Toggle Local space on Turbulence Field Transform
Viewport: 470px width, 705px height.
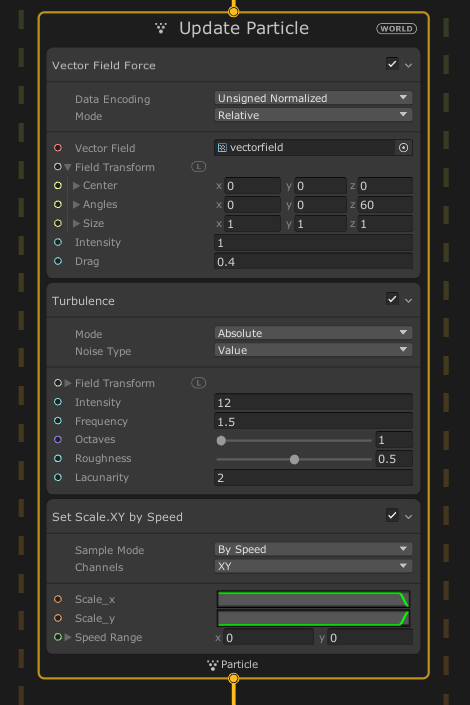coord(198,383)
